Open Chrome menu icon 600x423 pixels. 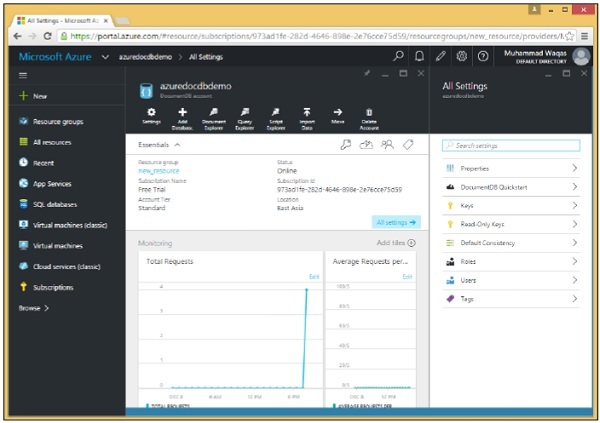point(584,36)
